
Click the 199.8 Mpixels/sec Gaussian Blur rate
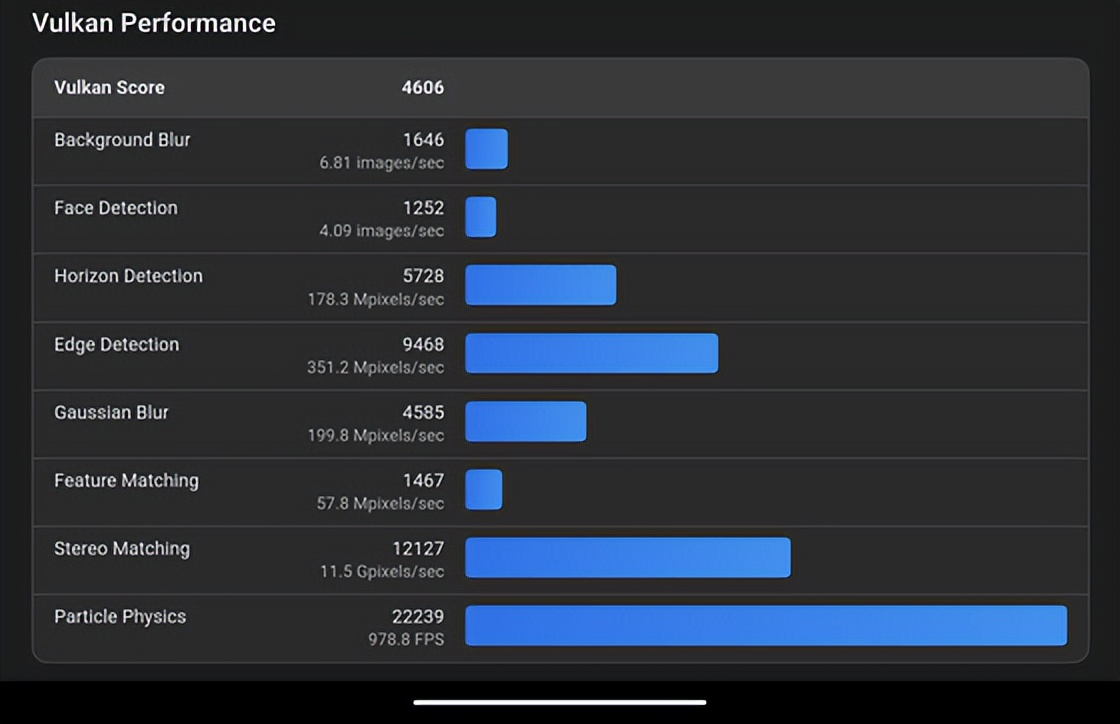[375, 435]
